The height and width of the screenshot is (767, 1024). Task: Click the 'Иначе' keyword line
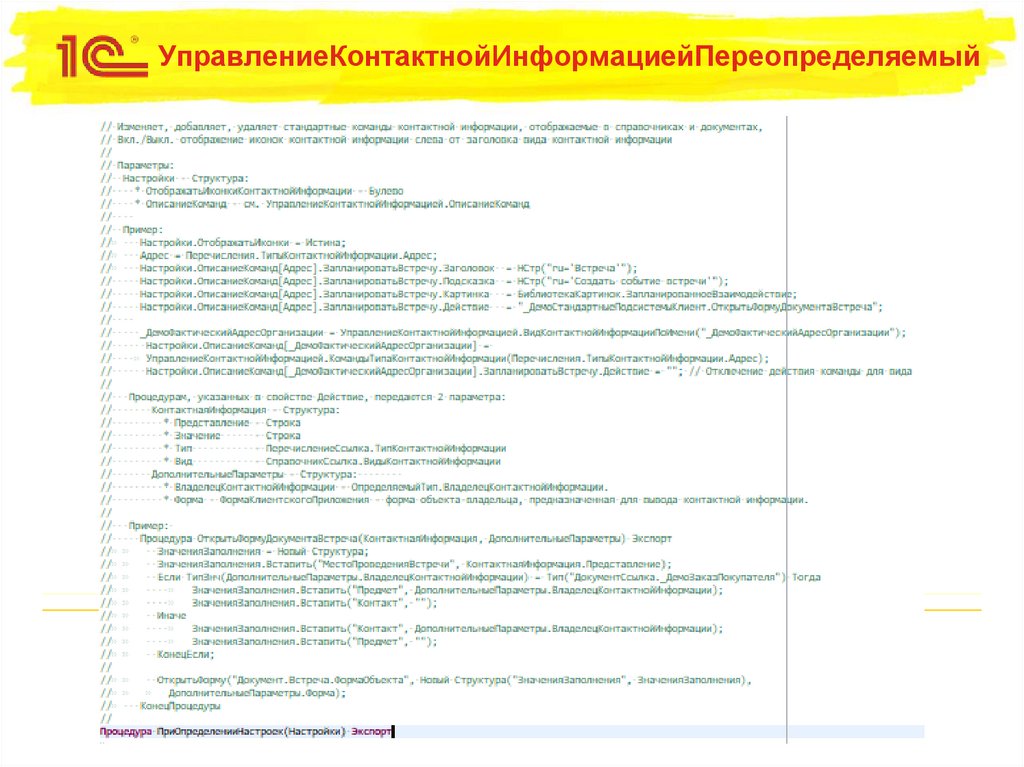tap(144, 615)
